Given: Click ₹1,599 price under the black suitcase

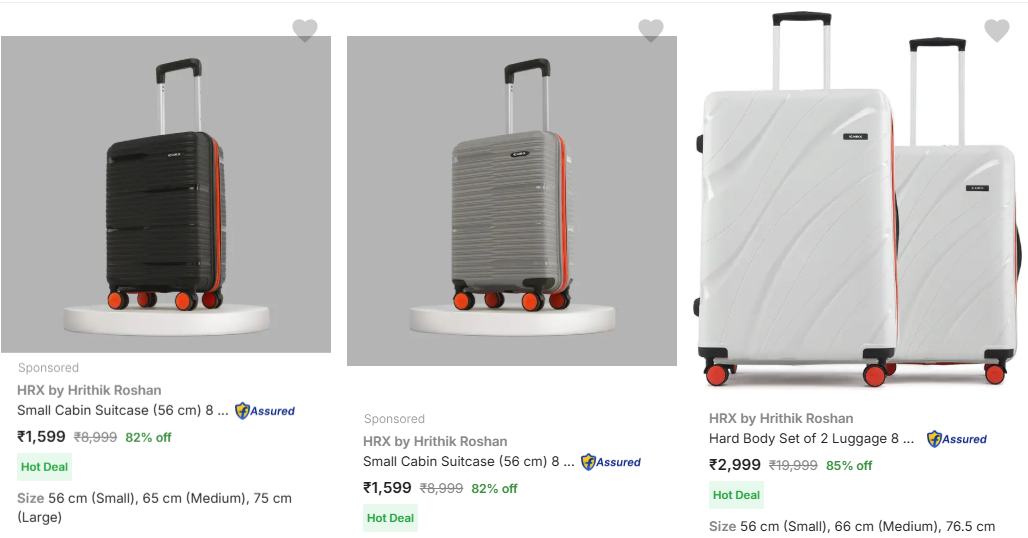Looking at the screenshot, I should click(x=42, y=437).
